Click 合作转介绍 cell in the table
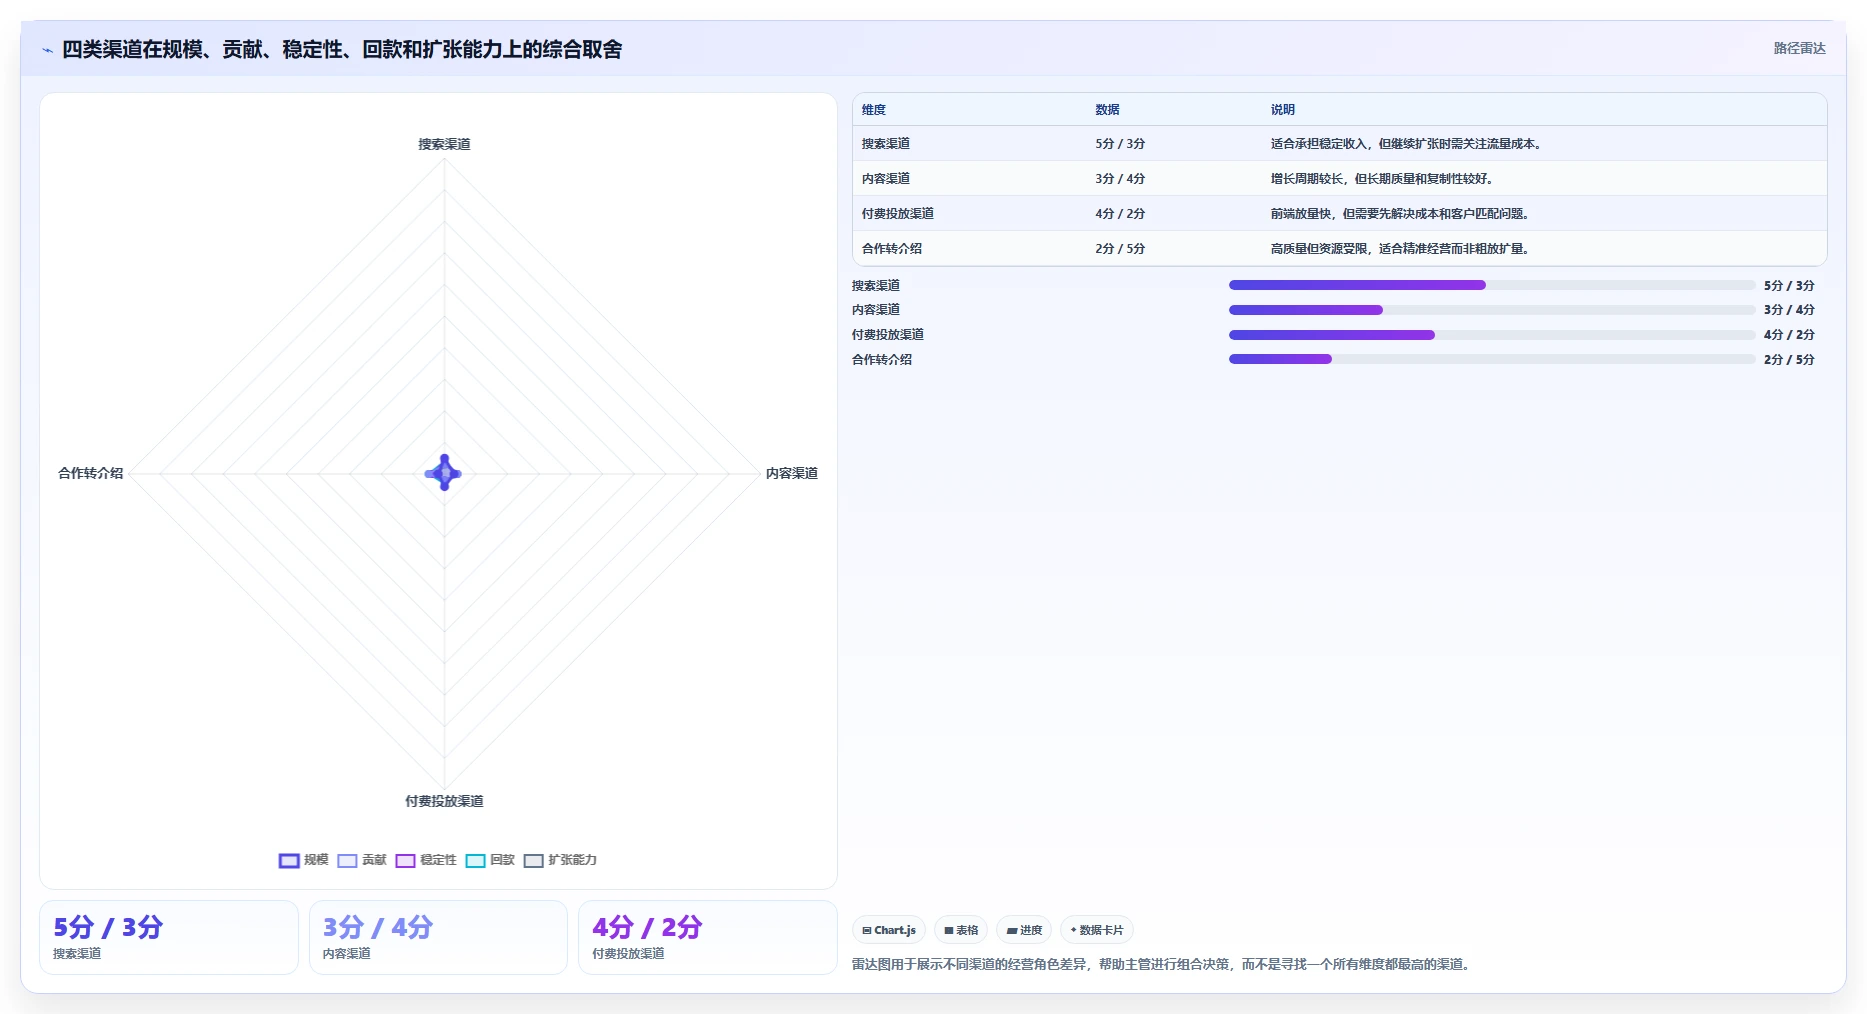This screenshot has width=1867, height=1014. (892, 249)
